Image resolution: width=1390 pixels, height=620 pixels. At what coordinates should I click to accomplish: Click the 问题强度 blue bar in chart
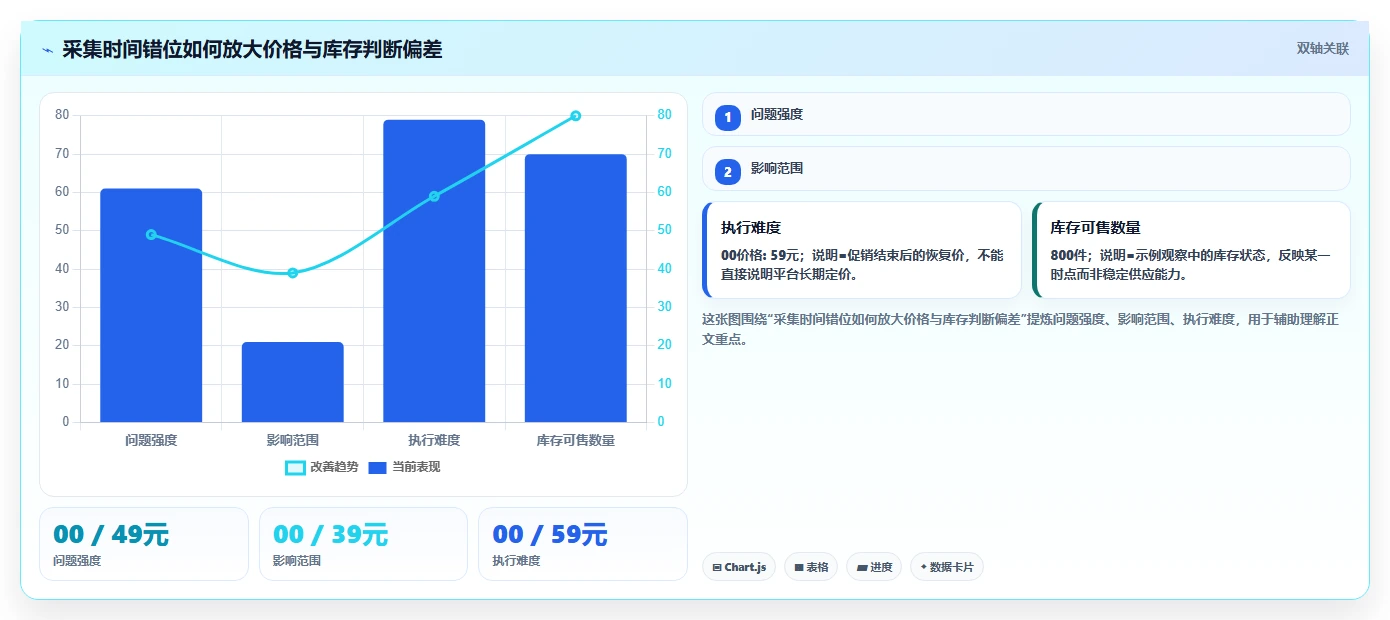coord(151,305)
